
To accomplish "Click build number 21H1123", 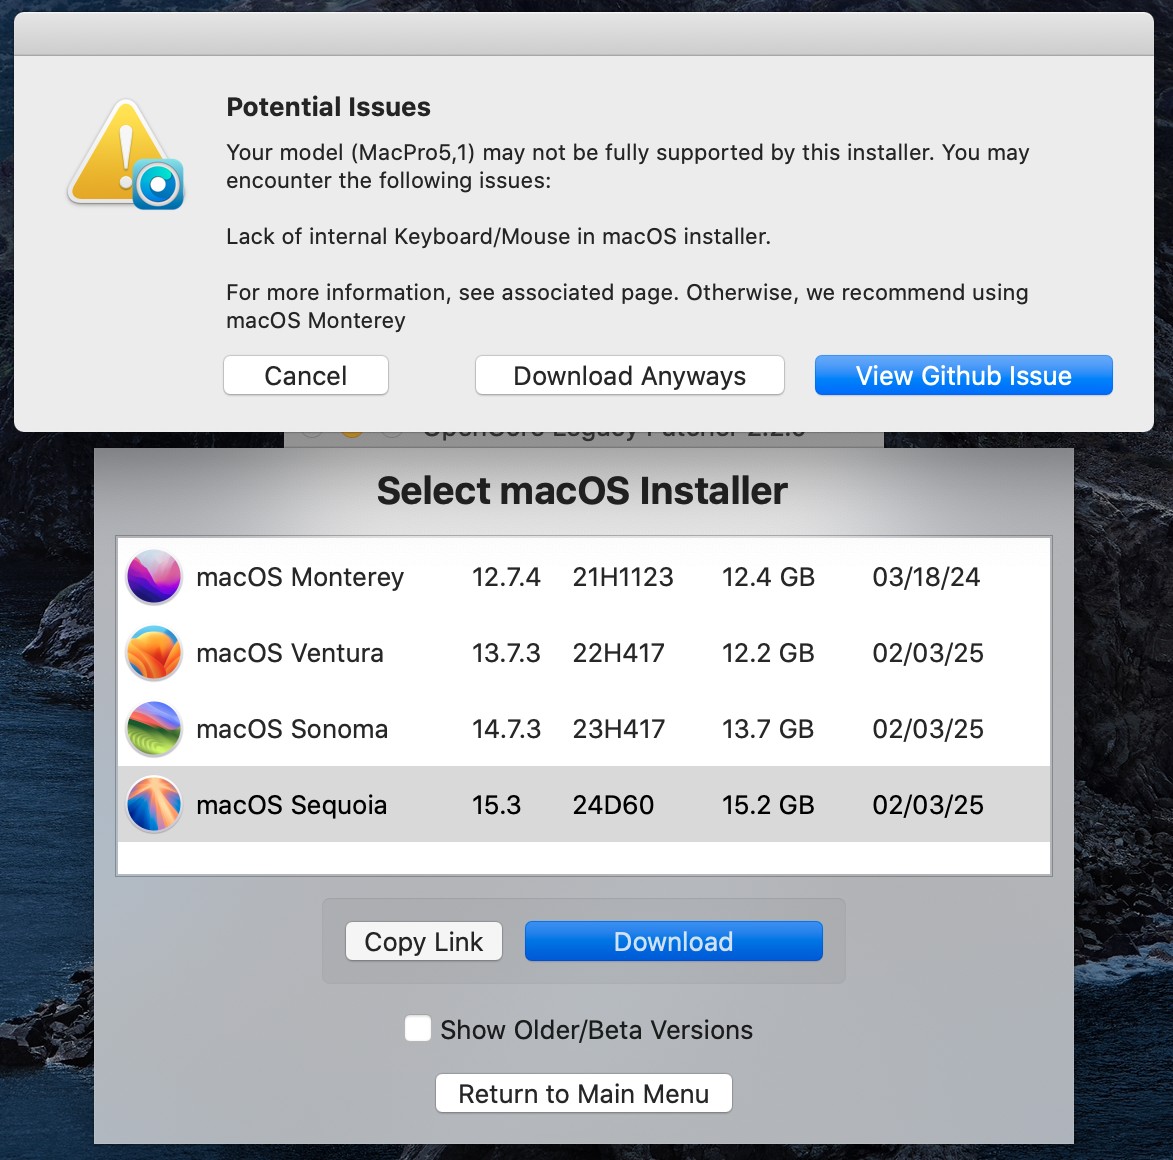I will (x=623, y=577).
